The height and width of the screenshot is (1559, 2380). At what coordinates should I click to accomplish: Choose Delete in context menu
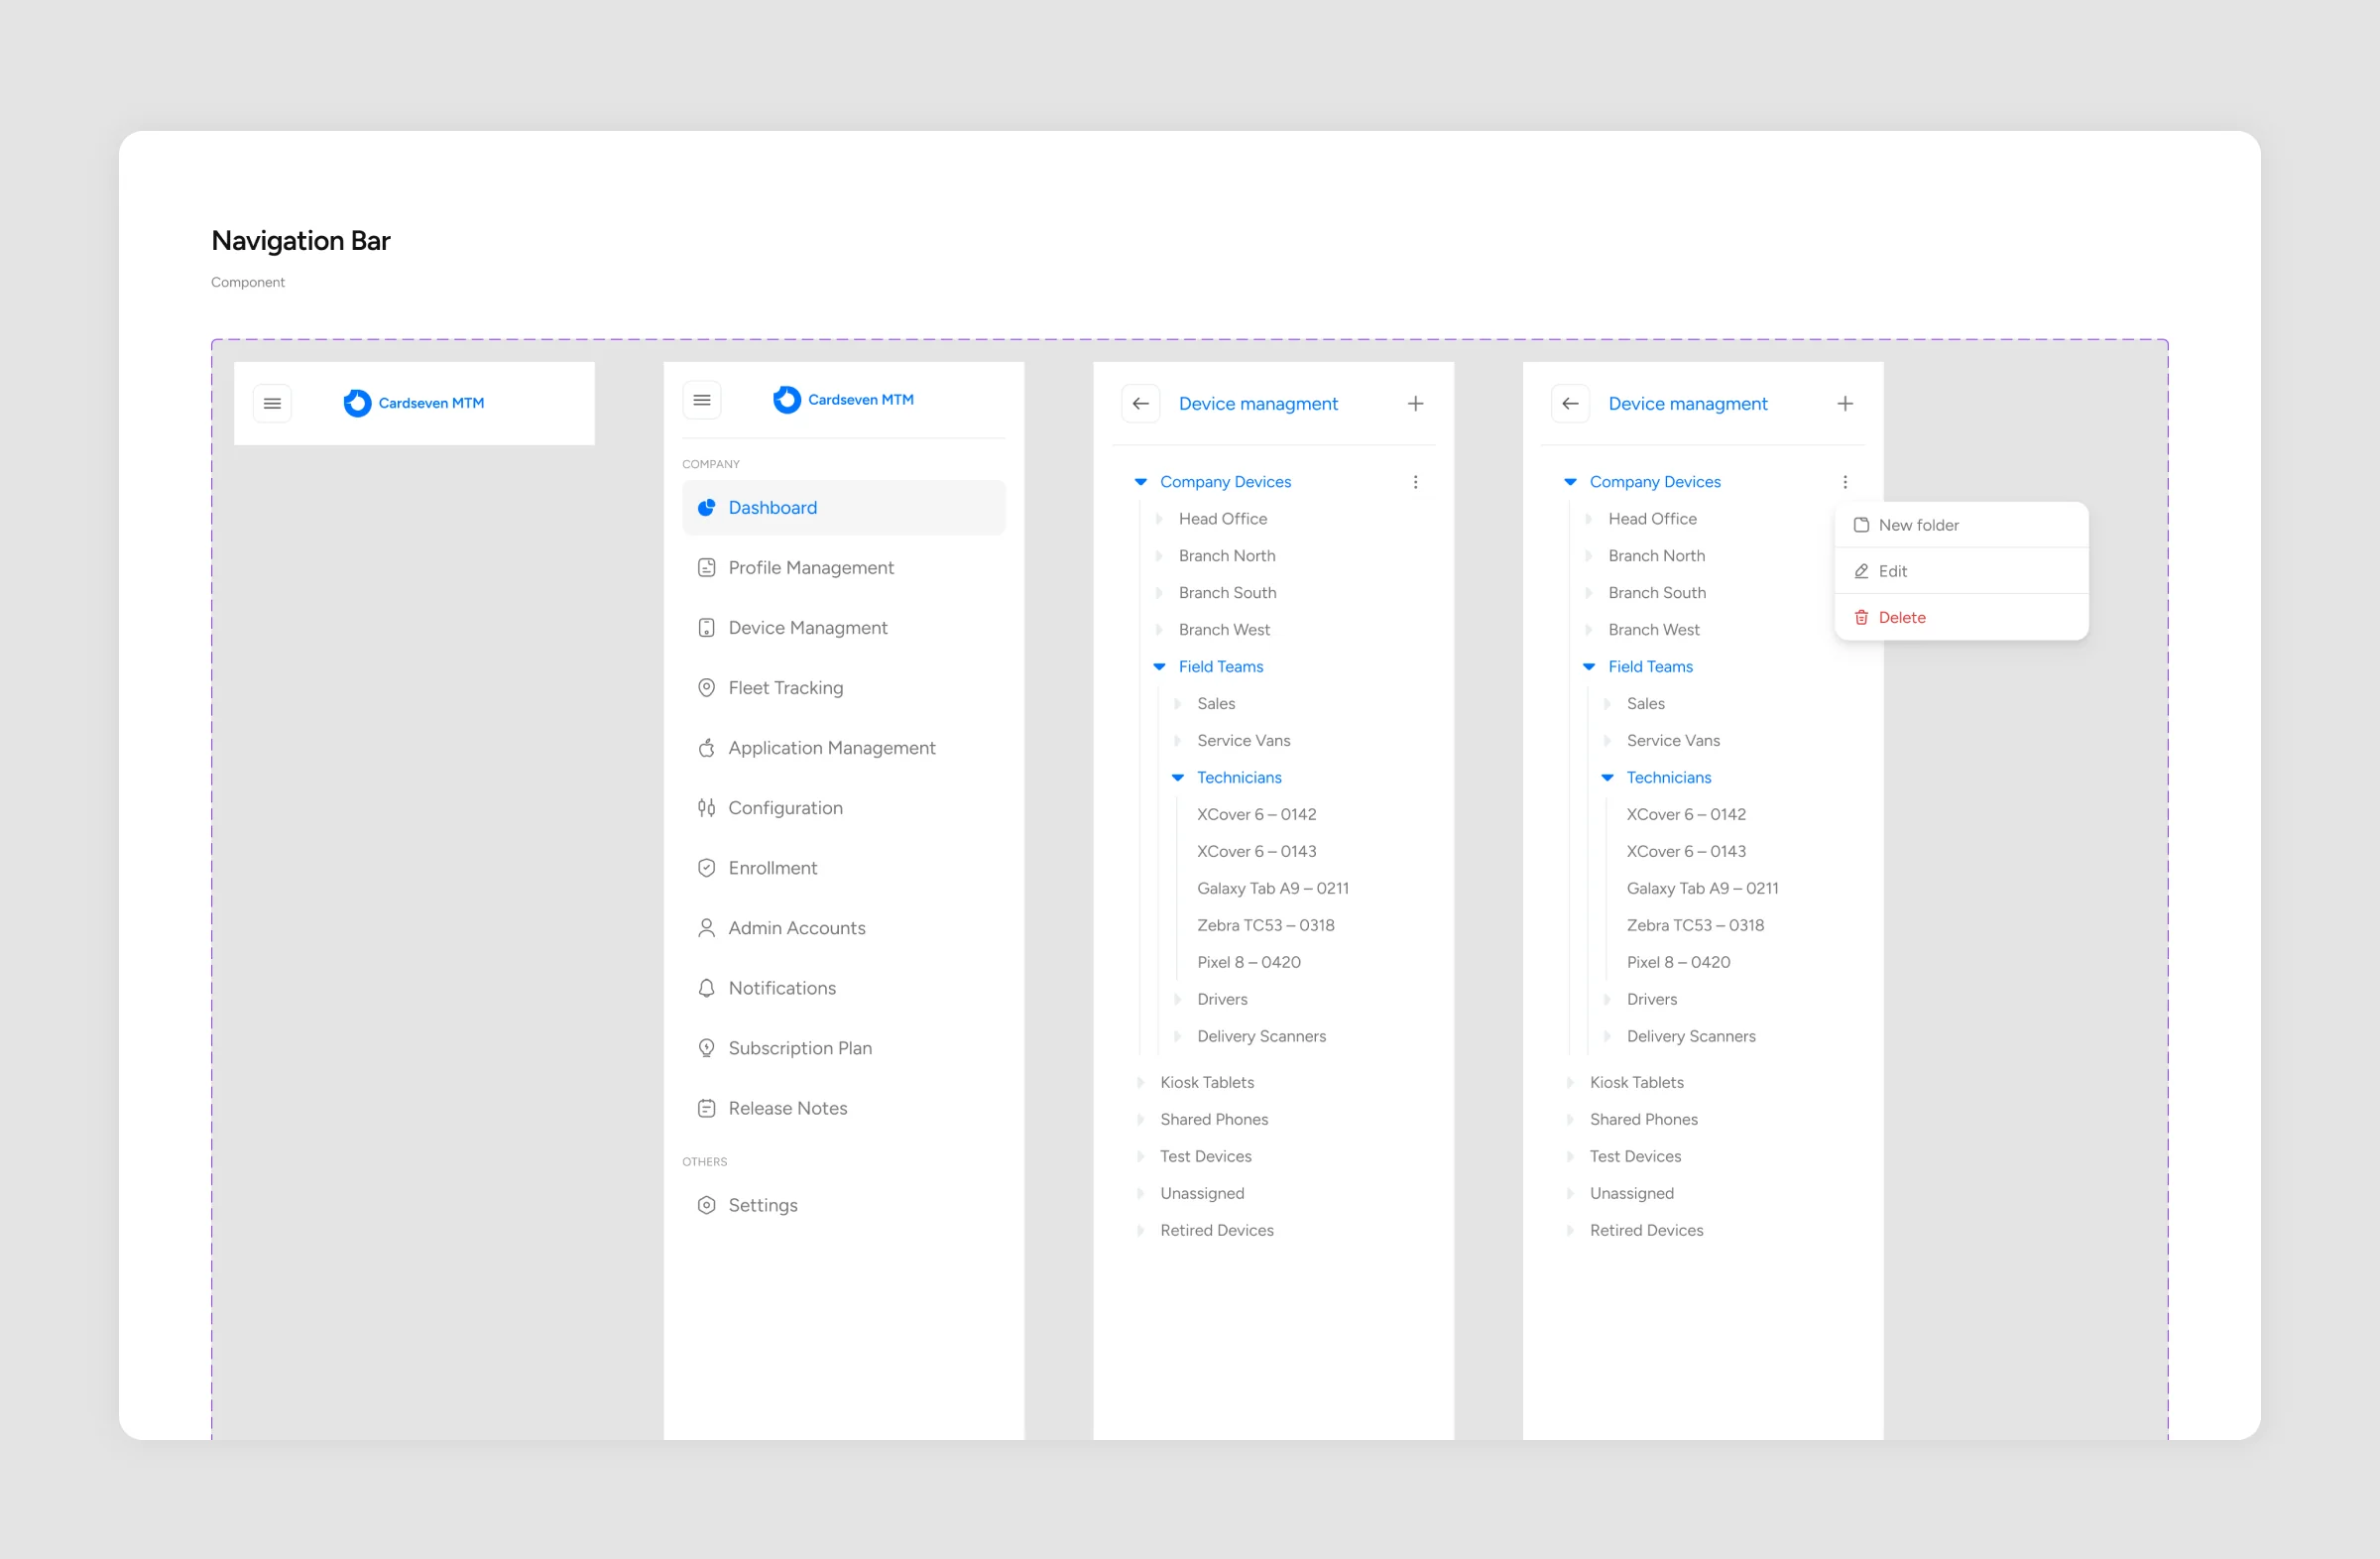coord(1961,617)
